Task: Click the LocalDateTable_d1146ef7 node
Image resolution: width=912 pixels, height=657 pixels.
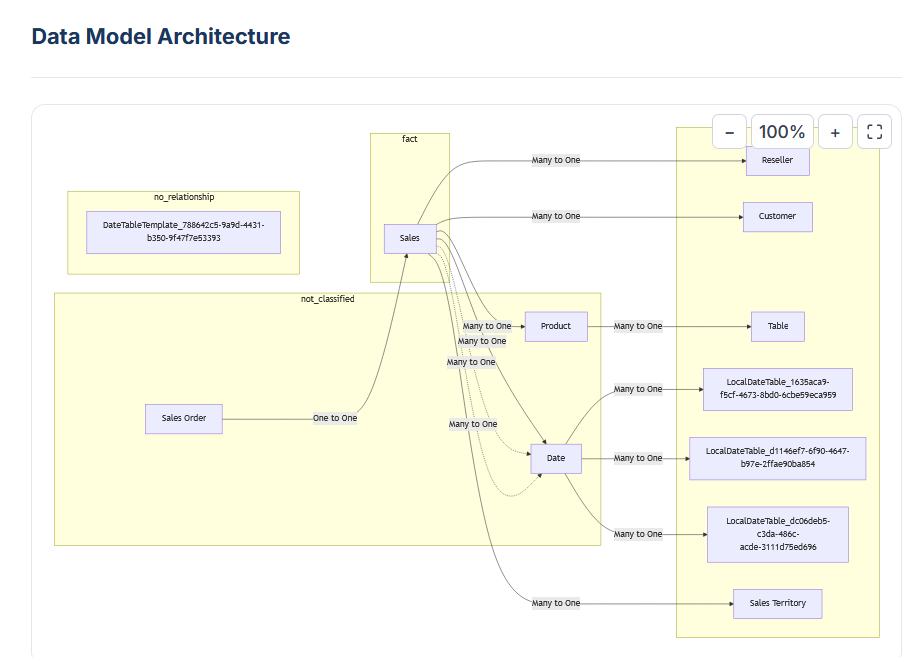Action: coord(776,457)
